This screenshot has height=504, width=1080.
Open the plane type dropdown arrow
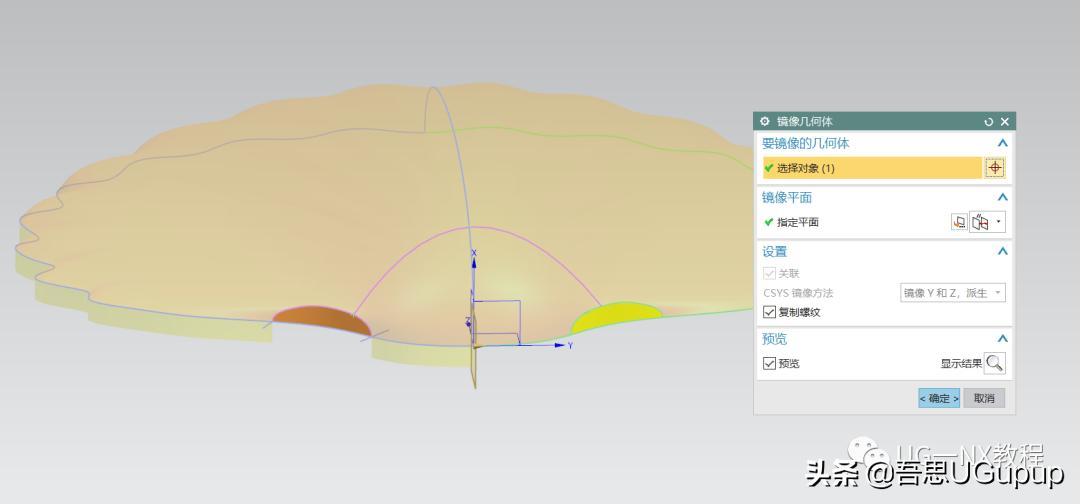click(x=999, y=222)
